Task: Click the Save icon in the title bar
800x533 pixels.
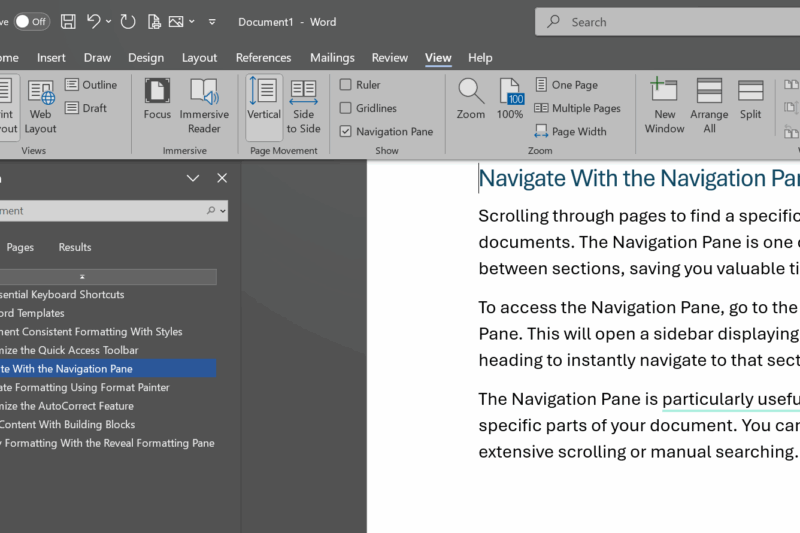Action: click(68, 22)
